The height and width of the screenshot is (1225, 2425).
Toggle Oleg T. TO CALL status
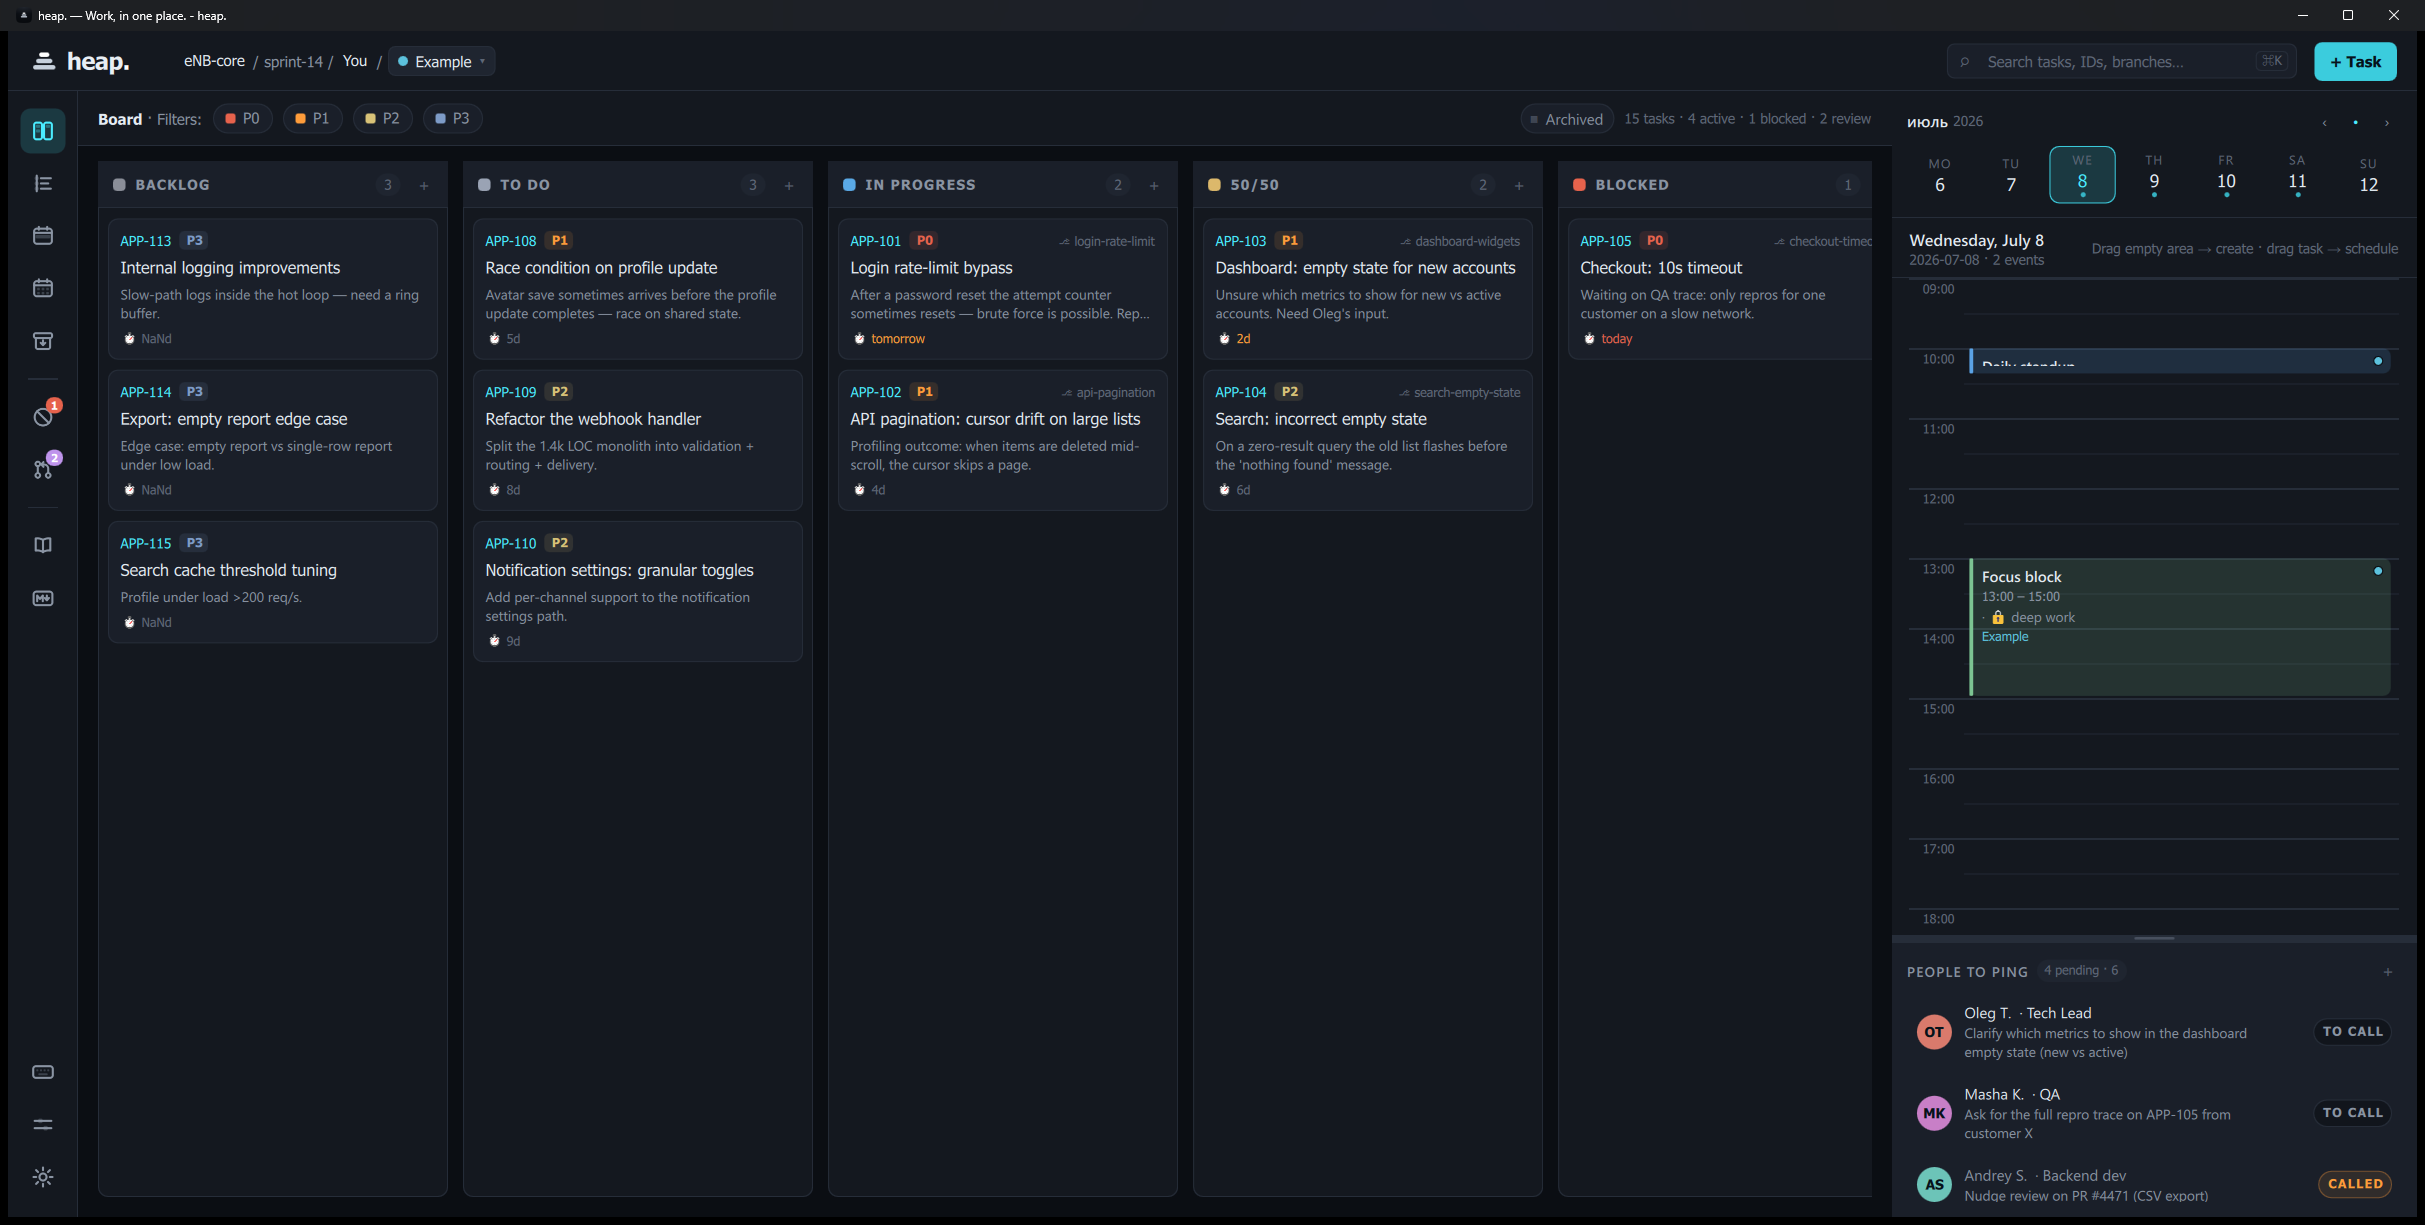(x=2353, y=1031)
